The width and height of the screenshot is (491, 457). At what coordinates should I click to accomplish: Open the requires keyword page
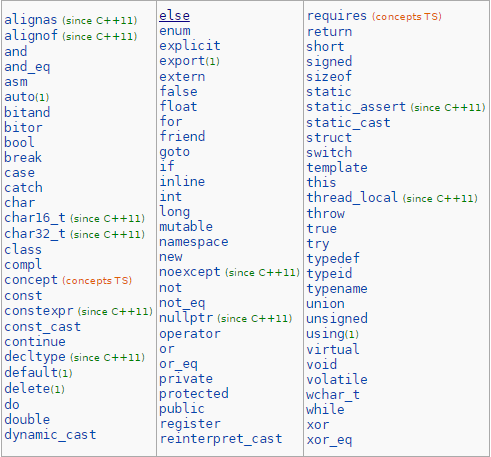point(337,16)
